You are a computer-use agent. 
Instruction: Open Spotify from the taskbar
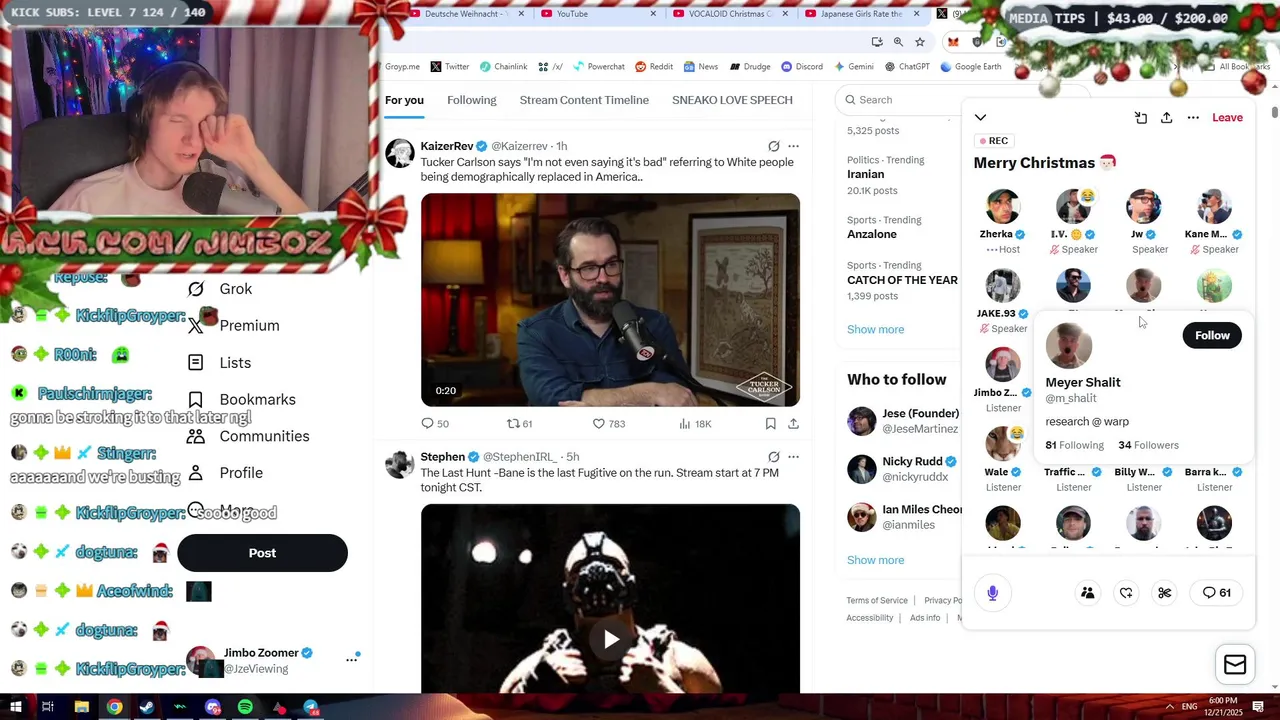[x=245, y=707]
